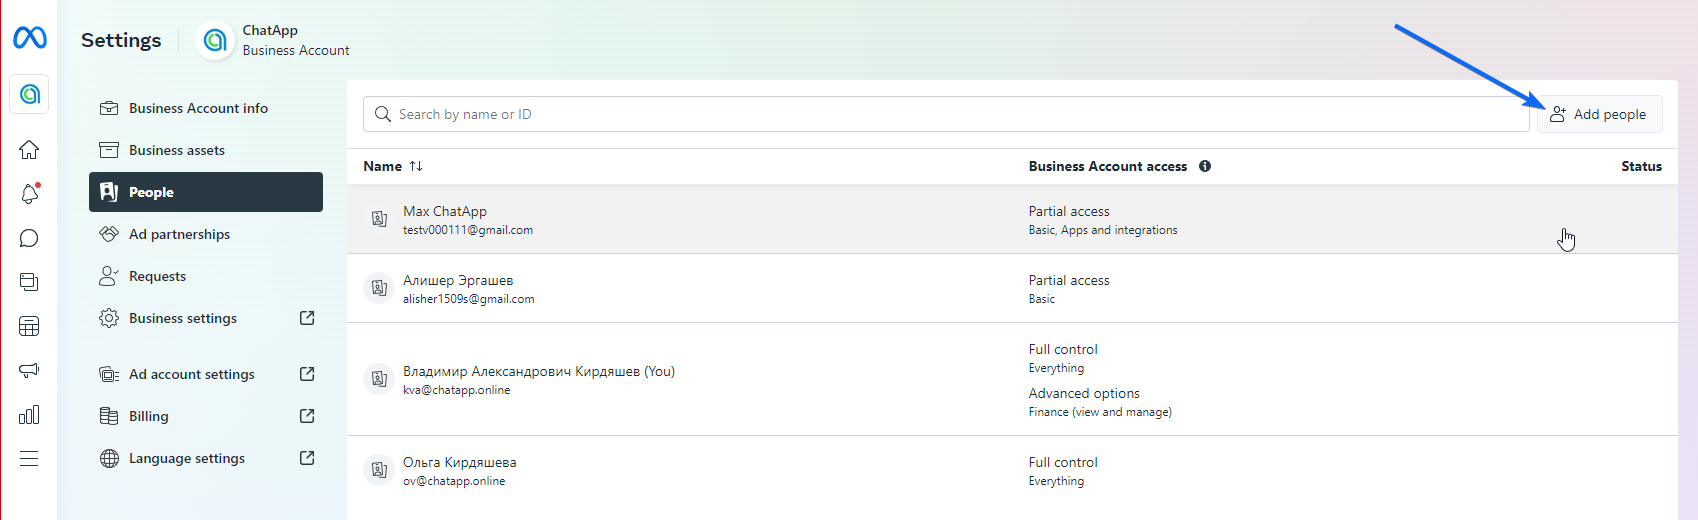Open Billing external link icon
The width and height of the screenshot is (1698, 520).
pyautogui.click(x=307, y=416)
